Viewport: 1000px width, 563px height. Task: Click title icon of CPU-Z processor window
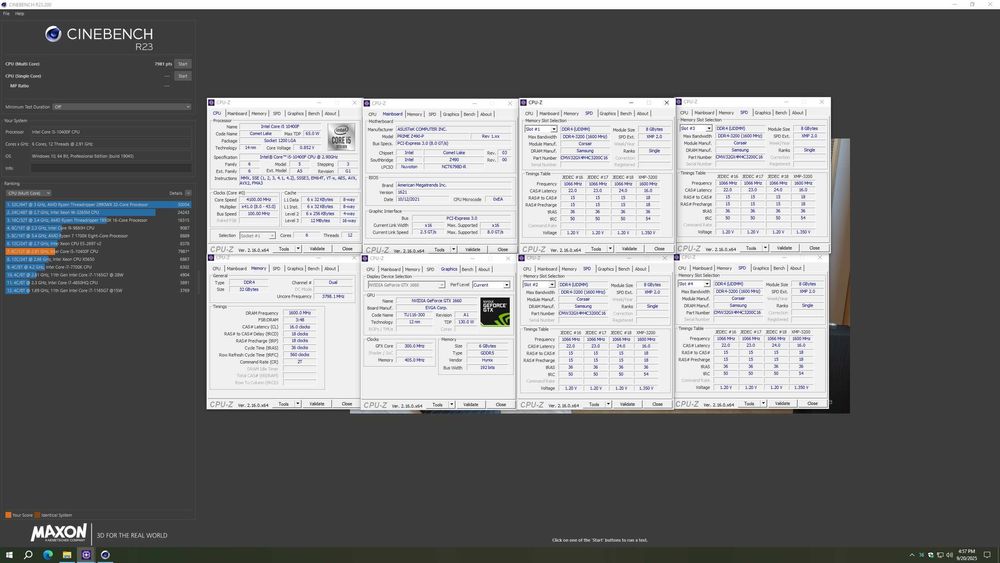[211, 103]
